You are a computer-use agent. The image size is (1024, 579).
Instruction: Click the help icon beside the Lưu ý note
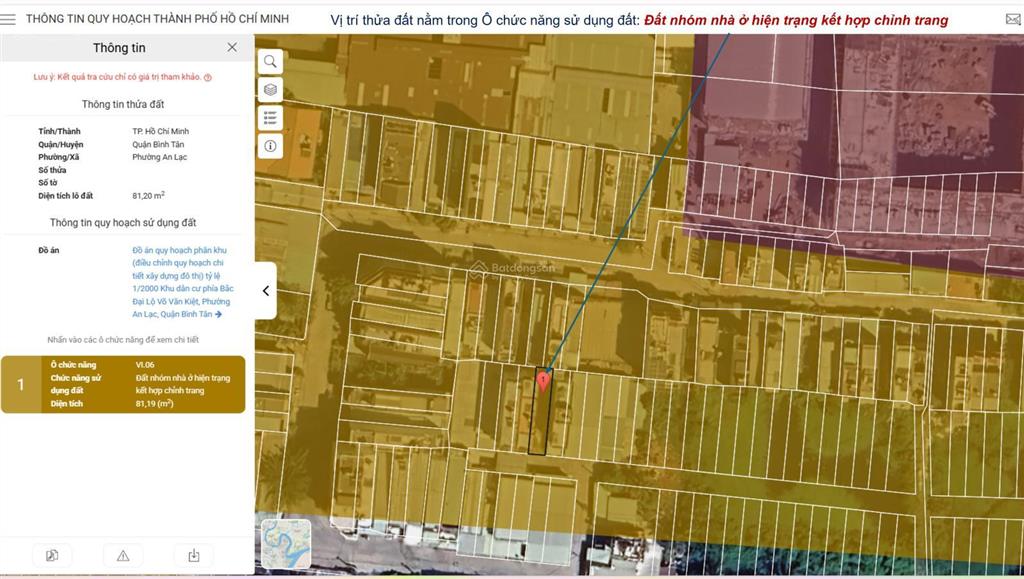tap(207, 77)
